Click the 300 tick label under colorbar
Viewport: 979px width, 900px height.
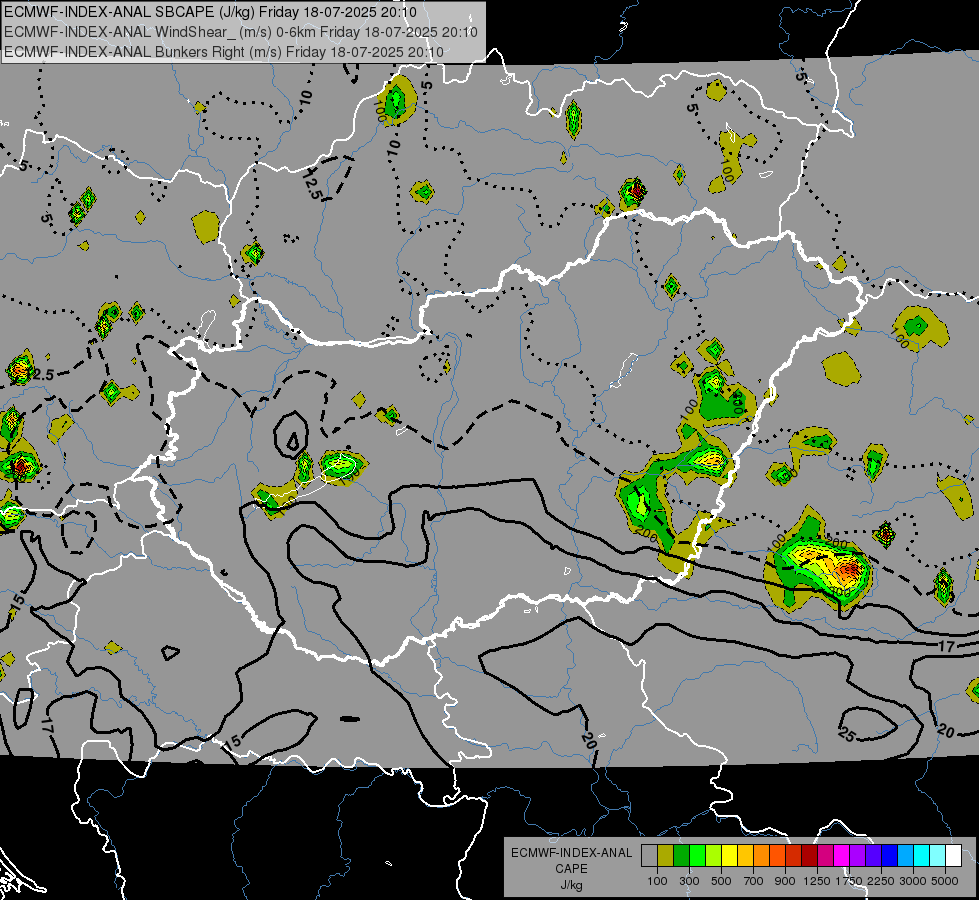[x=689, y=881]
